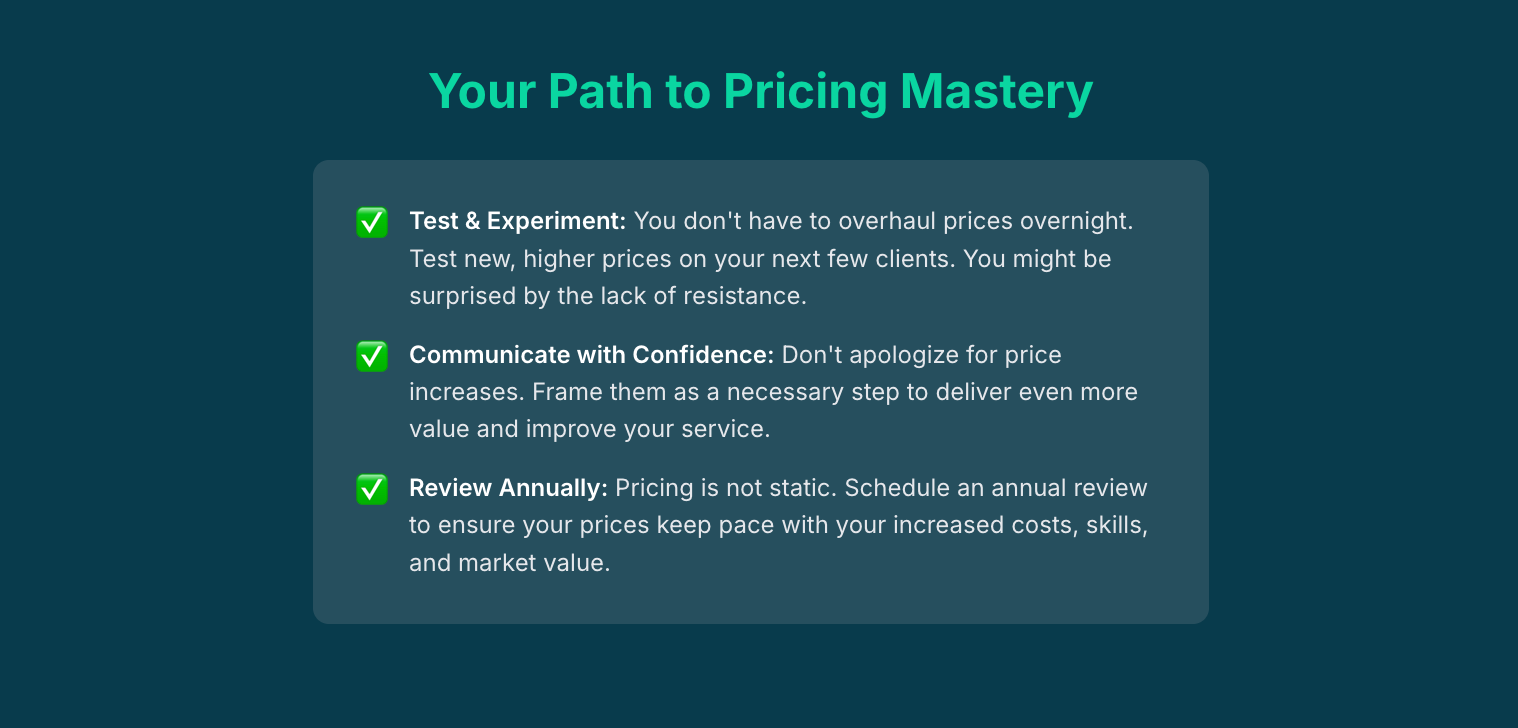Click the green checkmark beside Test & Experiment
This screenshot has width=1518, height=728.
click(372, 222)
